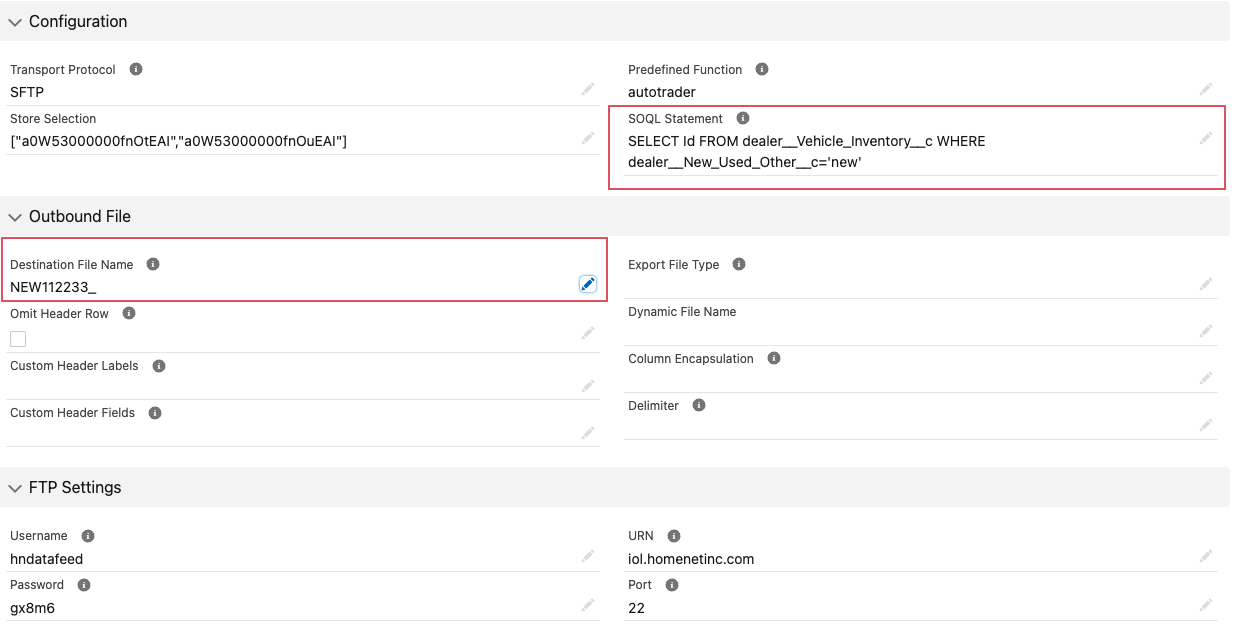Show info tooltip for Username

tap(88, 535)
